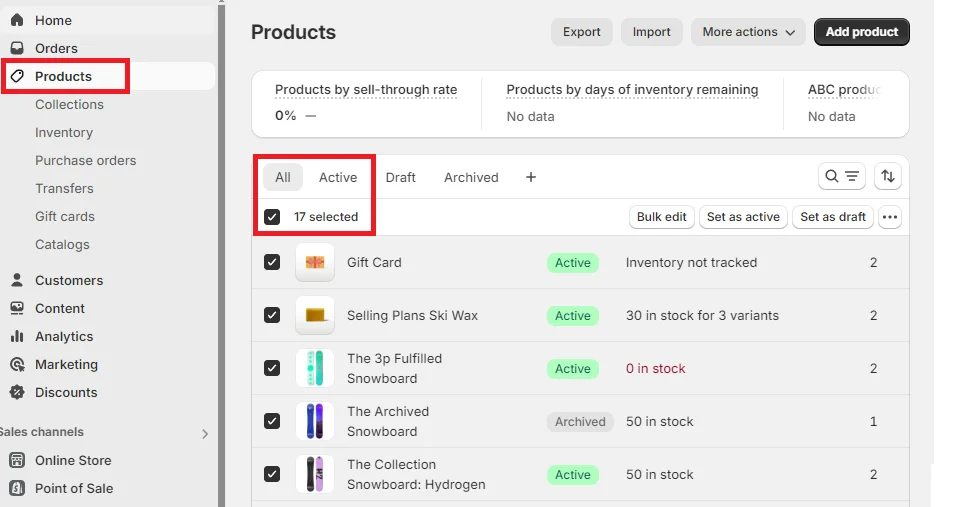Click the Analytics bar chart icon
959x507 pixels.
pyautogui.click(x=17, y=336)
